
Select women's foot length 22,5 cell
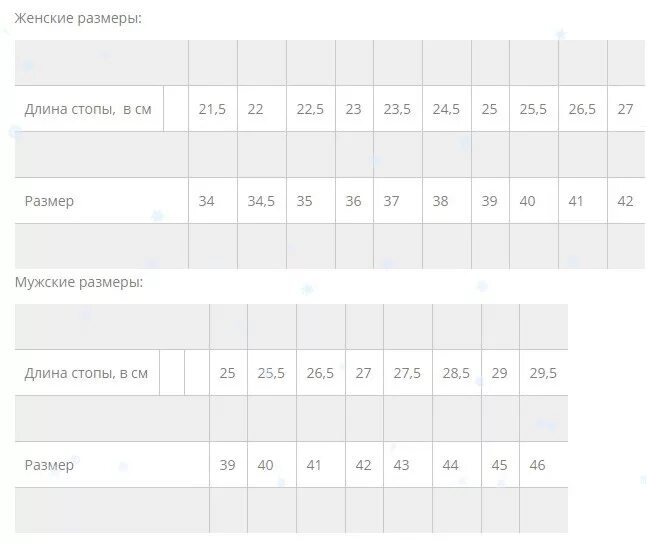pyautogui.click(x=310, y=109)
